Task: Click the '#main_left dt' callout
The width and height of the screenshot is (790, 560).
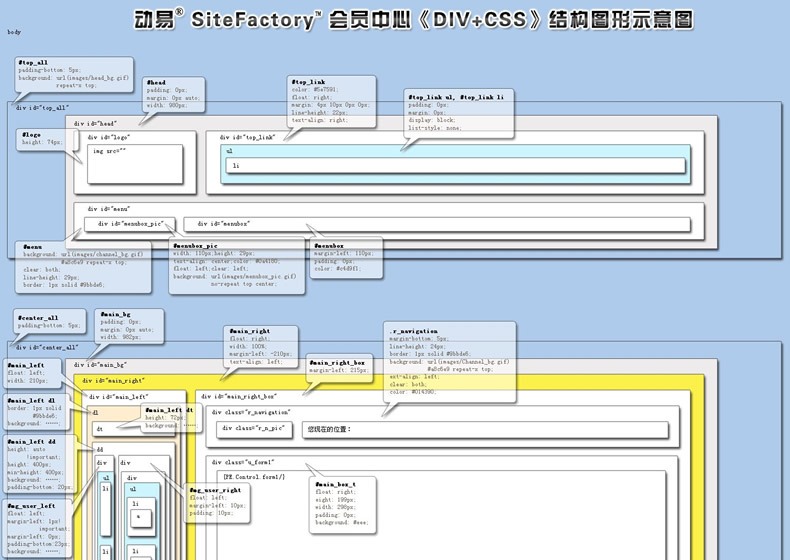Action: pos(170,418)
